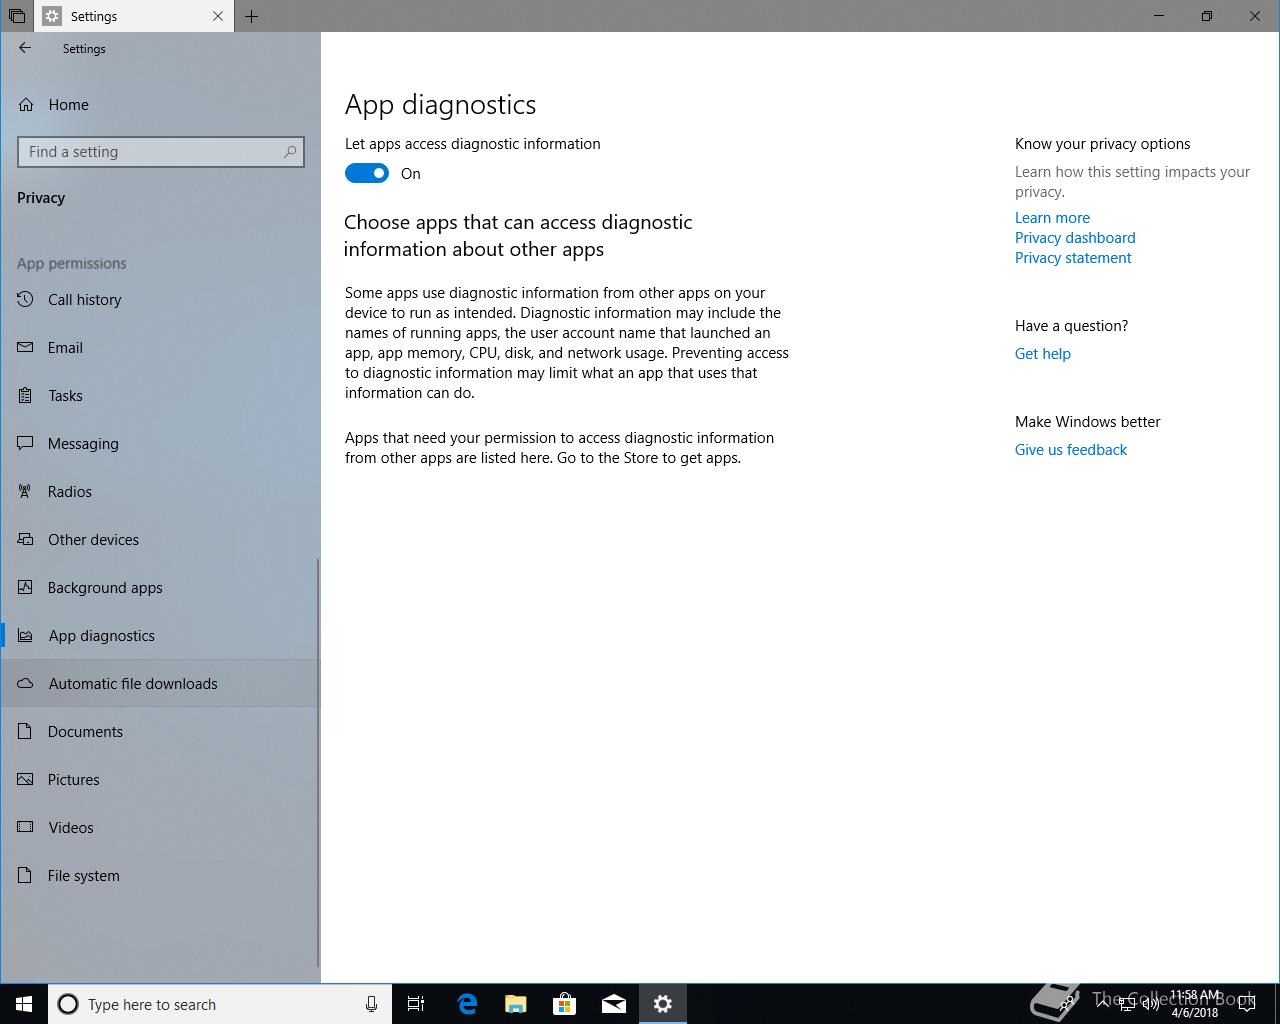Click the Background apps icon
This screenshot has height=1024, width=1280.
[x=26, y=587]
